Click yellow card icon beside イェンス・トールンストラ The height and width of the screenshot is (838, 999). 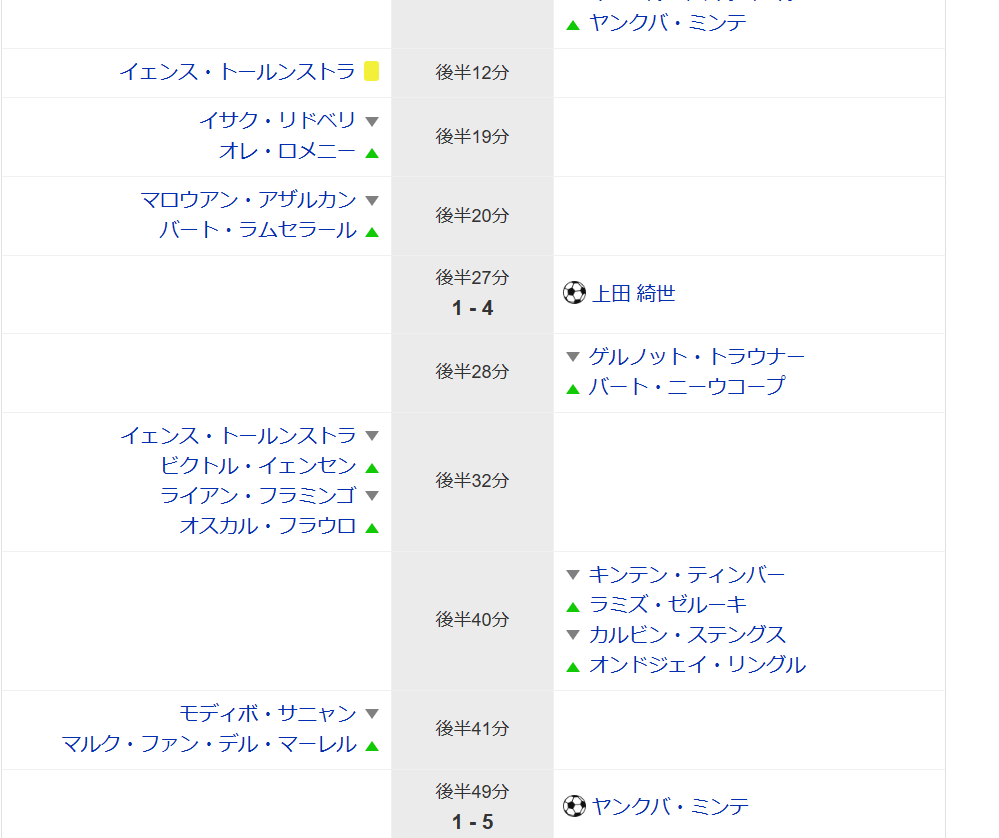coord(371,71)
